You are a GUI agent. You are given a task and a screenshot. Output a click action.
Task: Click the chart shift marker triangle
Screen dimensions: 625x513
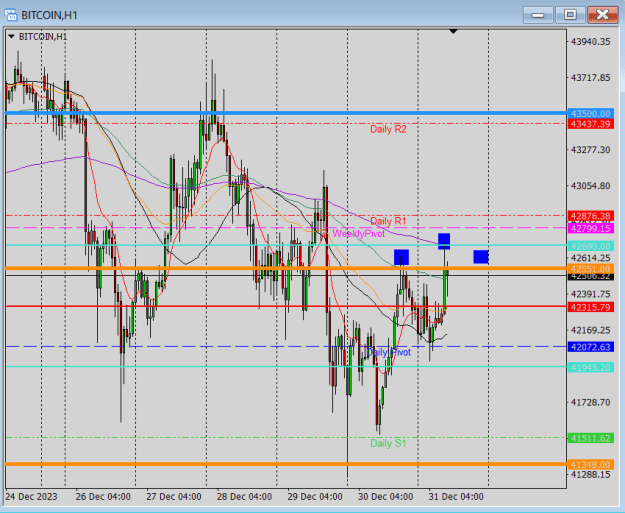(x=453, y=31)
